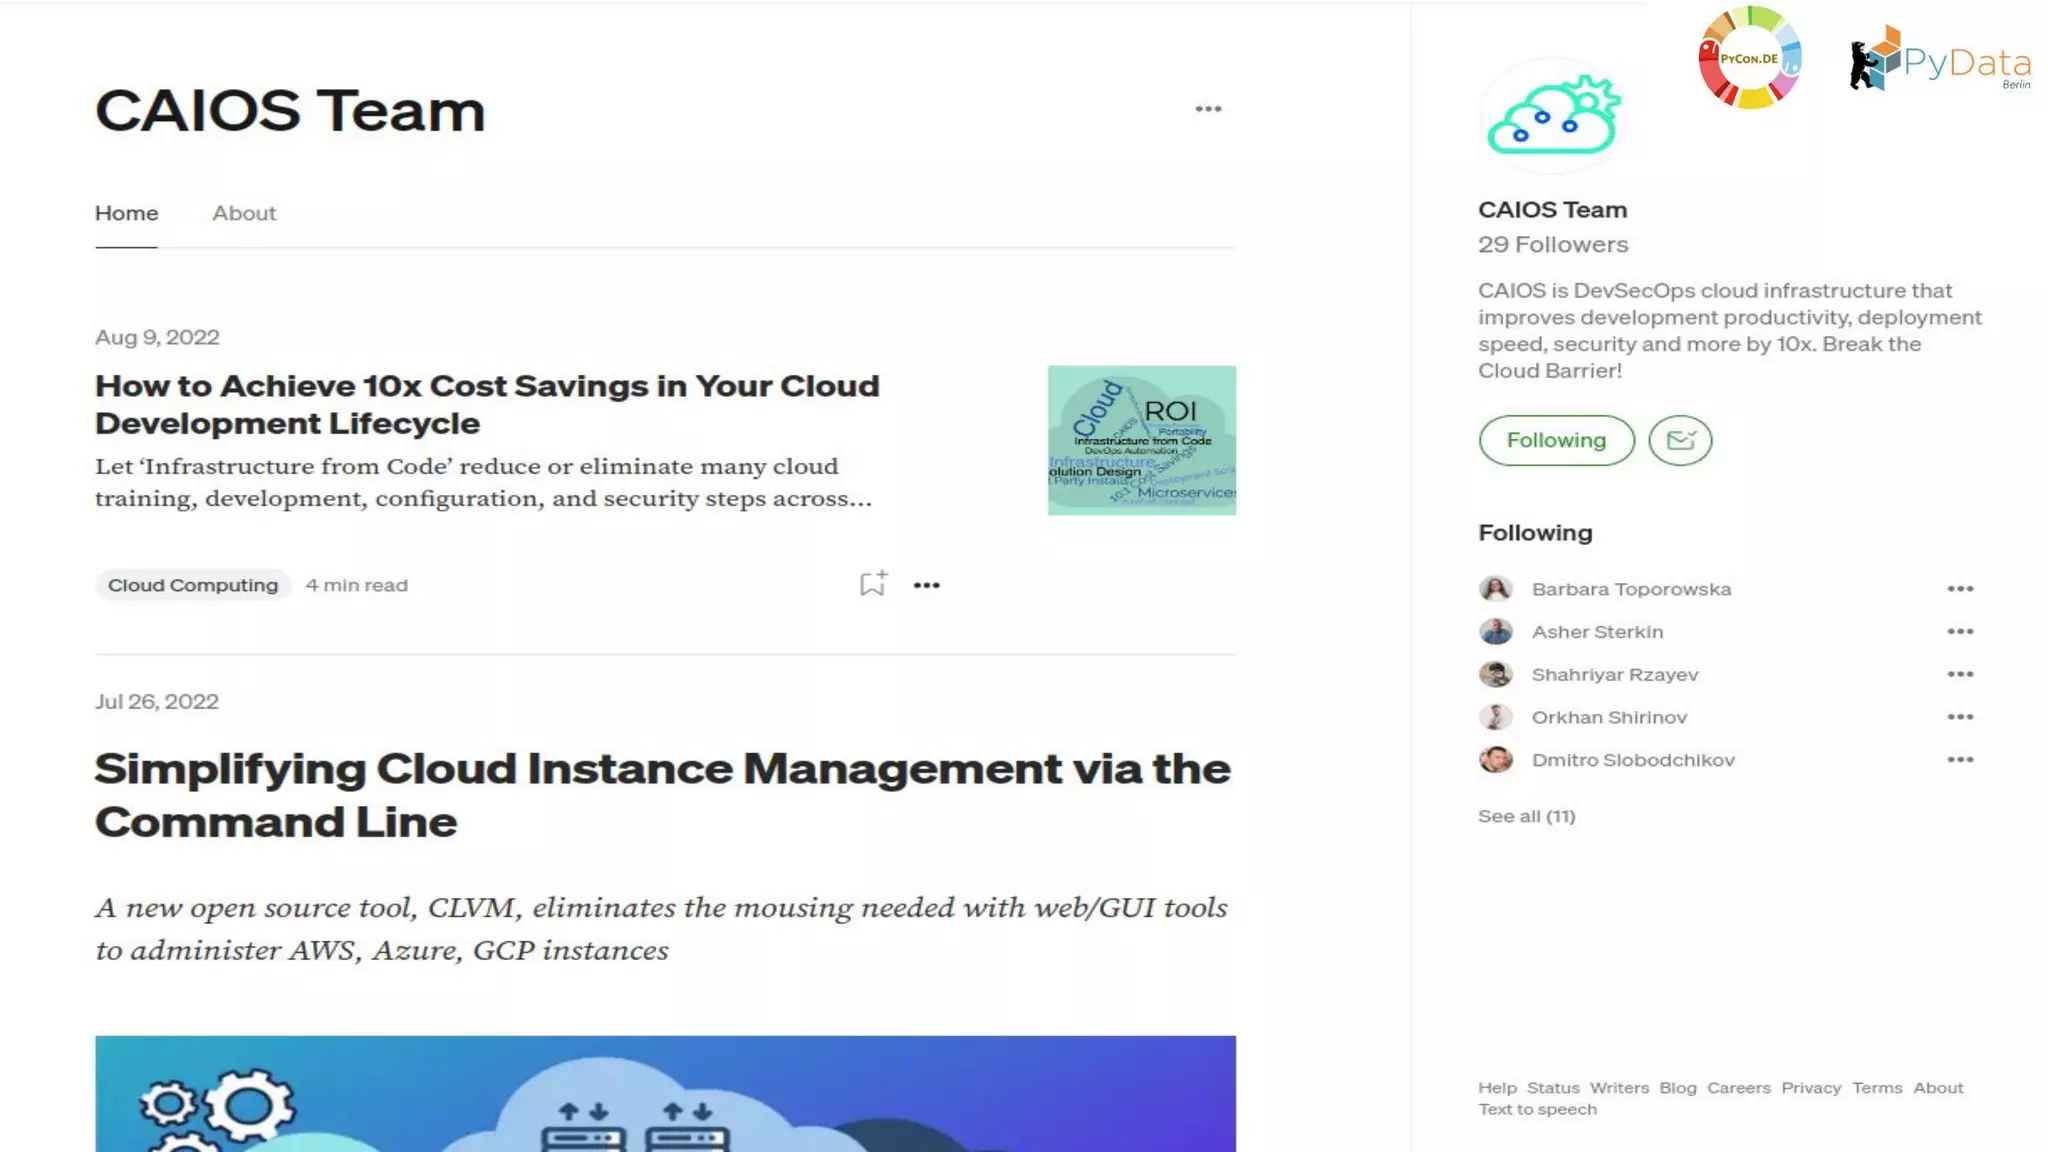Toggle the green Following button
2048x1152 pixels.
[x=1556, y=440]
